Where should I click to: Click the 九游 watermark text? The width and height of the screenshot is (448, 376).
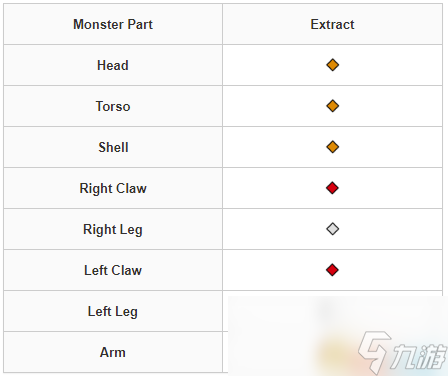419,357
